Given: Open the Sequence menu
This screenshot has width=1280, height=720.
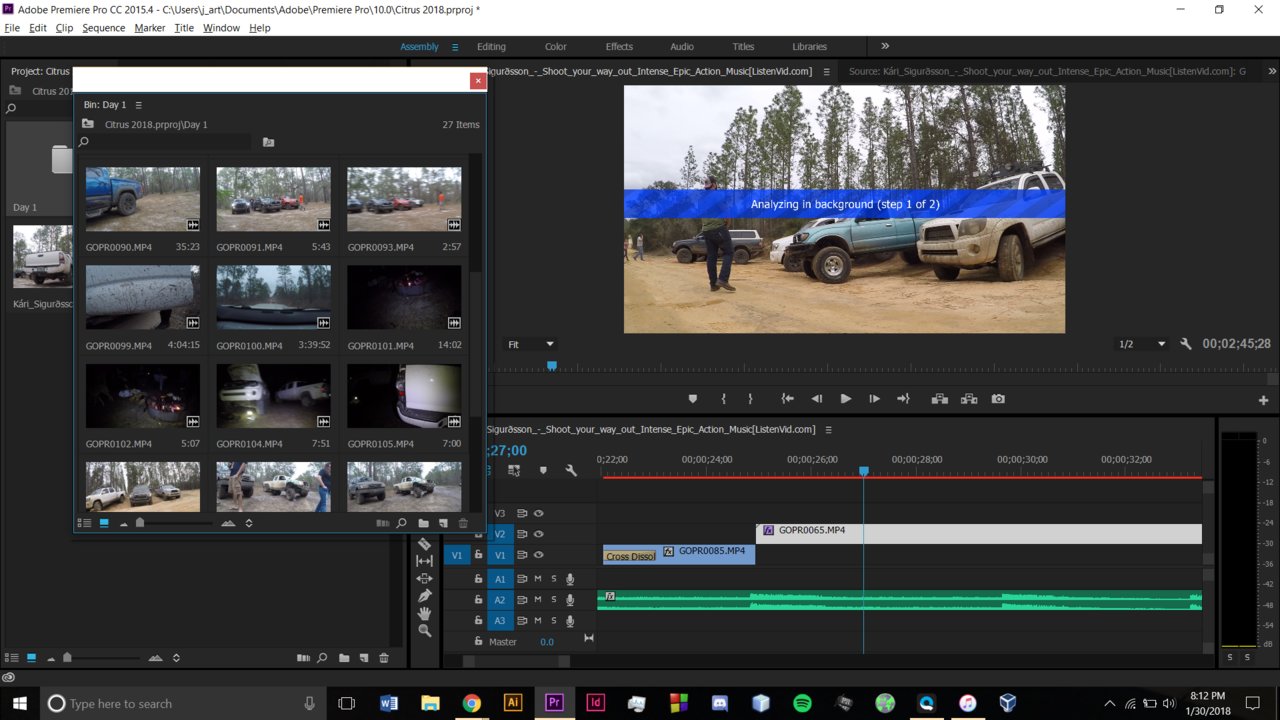Looking at the screenshot, I should pos(103,28).
